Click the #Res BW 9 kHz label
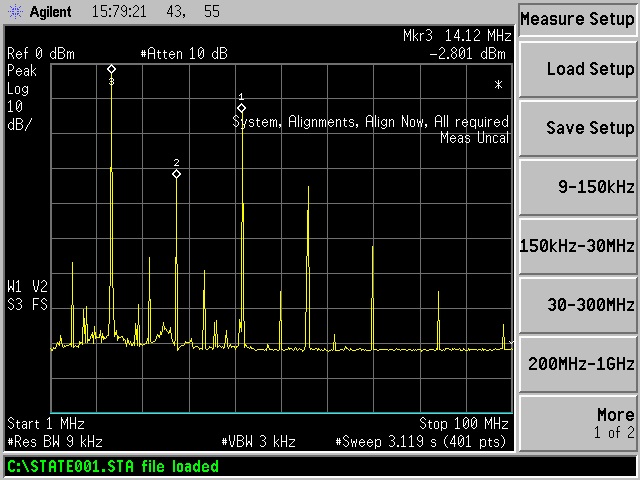This screenshot has height=480, width=640. point(55,442)
